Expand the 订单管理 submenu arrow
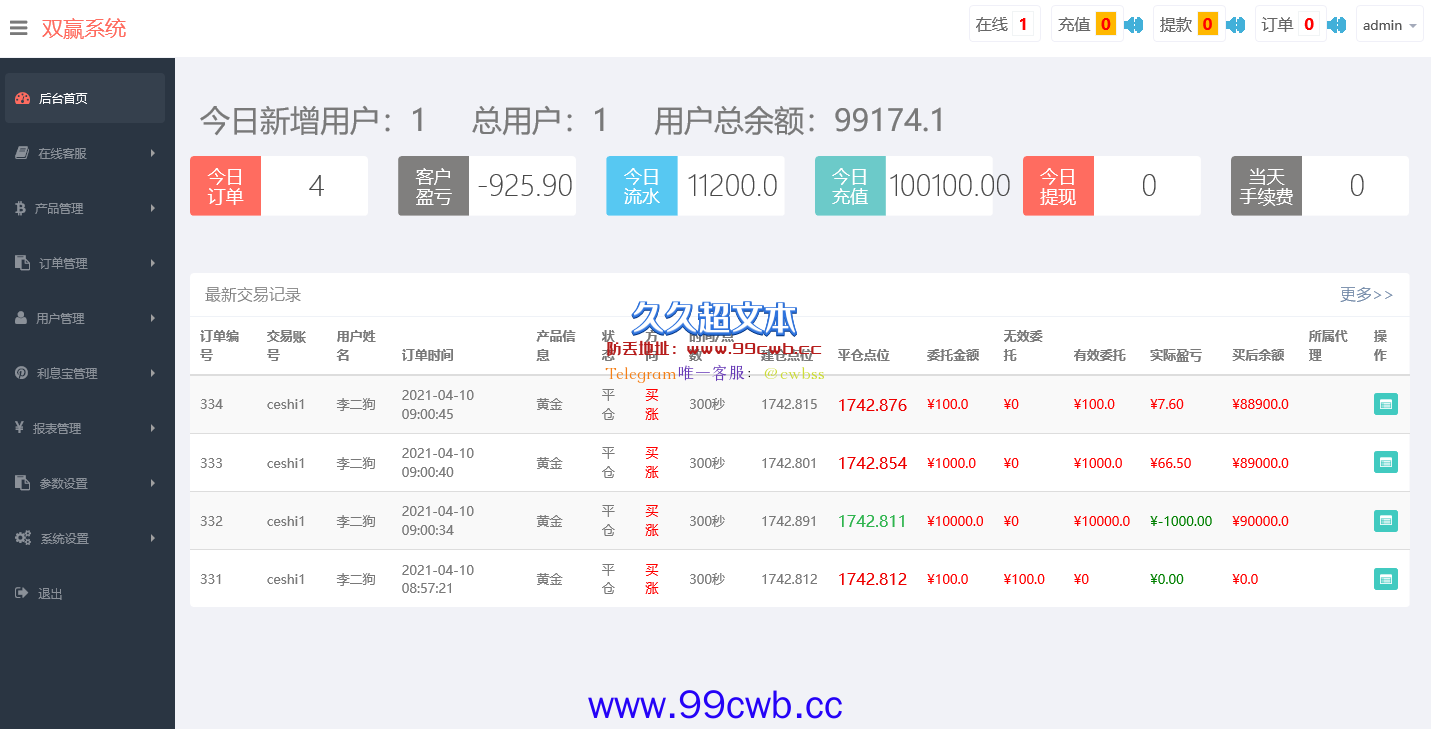This screenshot has width=1431, height=729. (153, 263)
